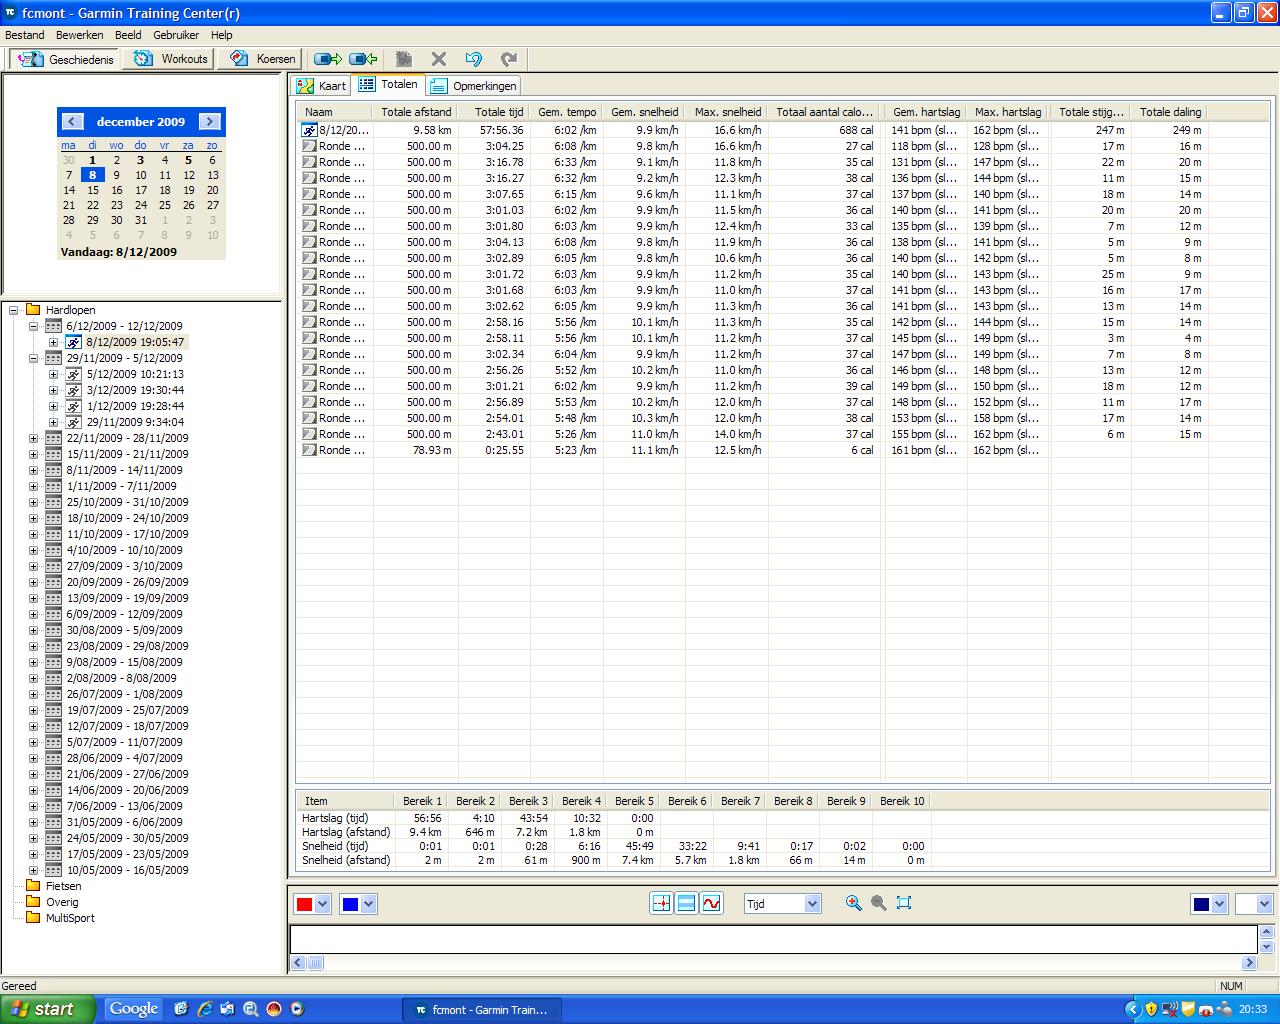Expand the week 10/05/2009 - 16/05/2009

33,870
